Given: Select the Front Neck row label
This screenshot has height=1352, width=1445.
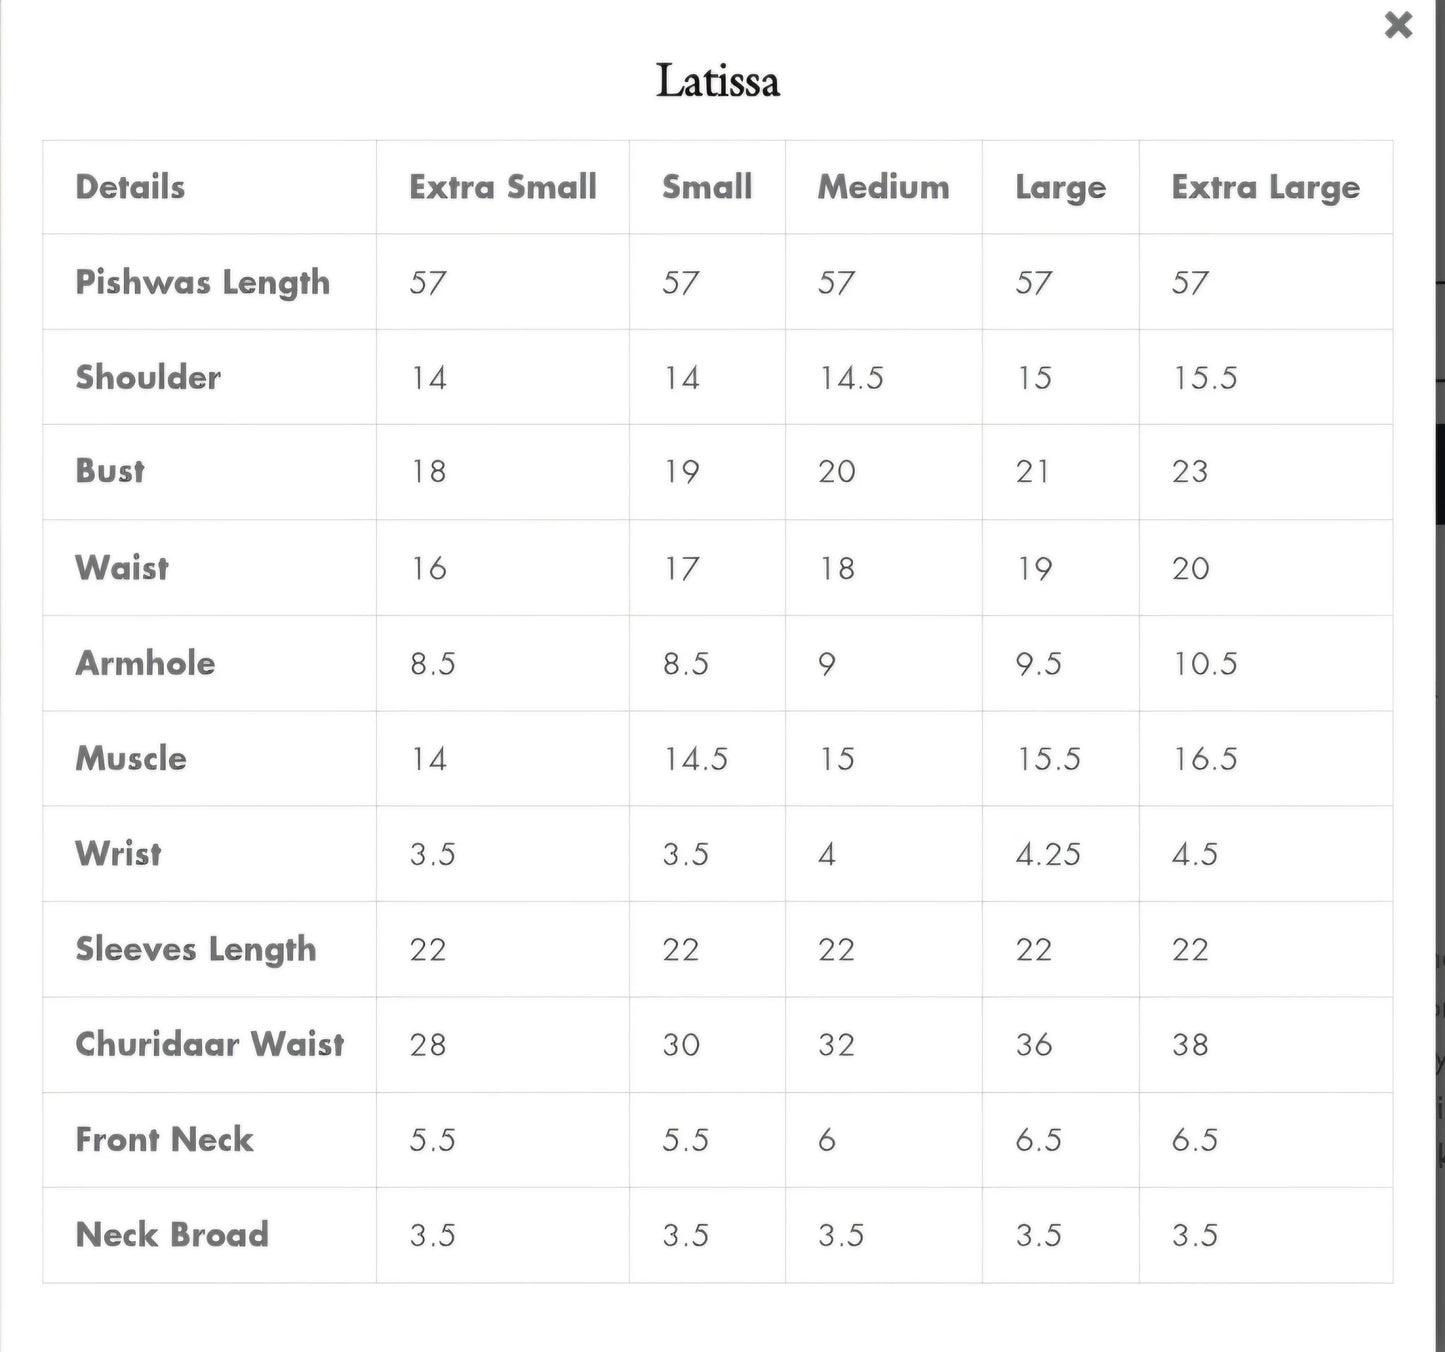Looking at the screenshot, I should pyautogui.click(x=164, y=1139).
